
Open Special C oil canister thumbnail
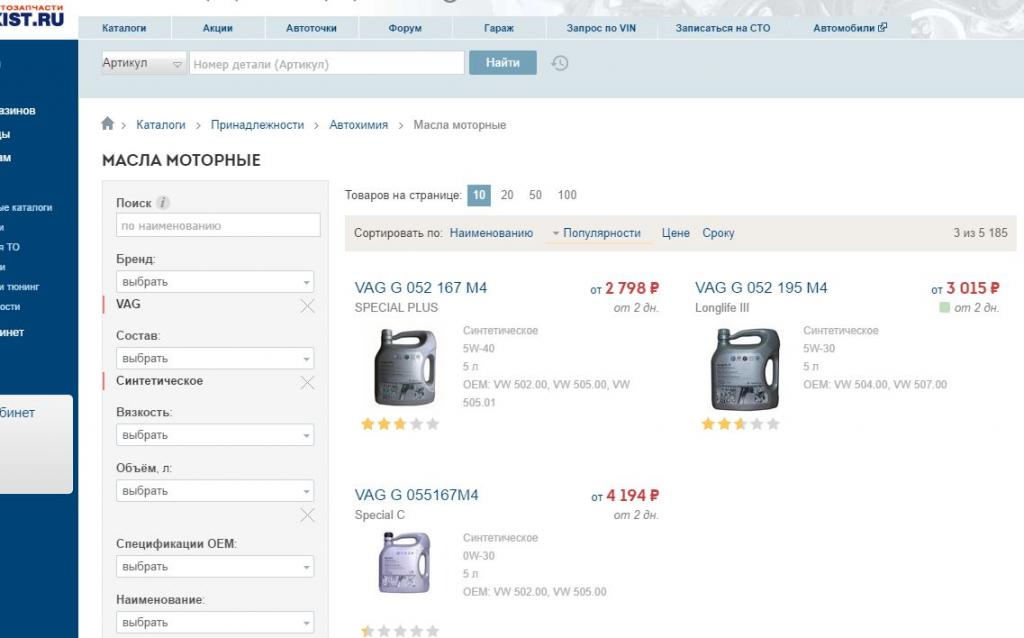coord(405,563)
